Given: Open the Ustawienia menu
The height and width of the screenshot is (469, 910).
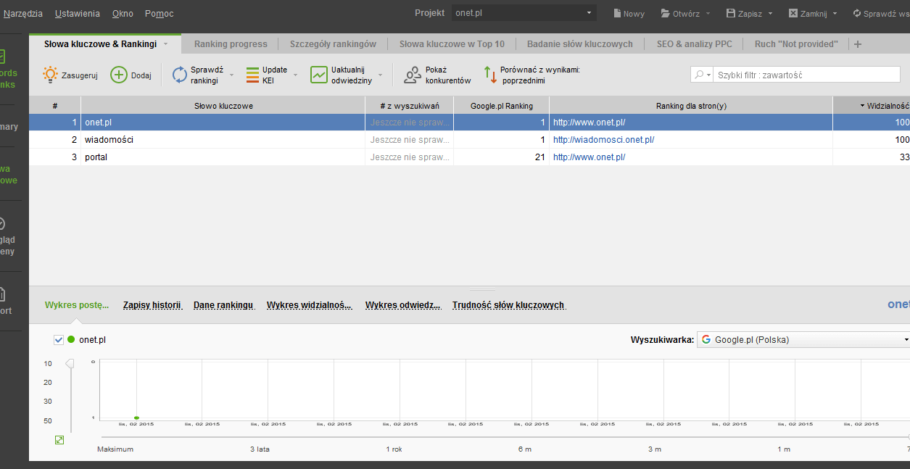Looking at the screenshot, I should [77, 13].
